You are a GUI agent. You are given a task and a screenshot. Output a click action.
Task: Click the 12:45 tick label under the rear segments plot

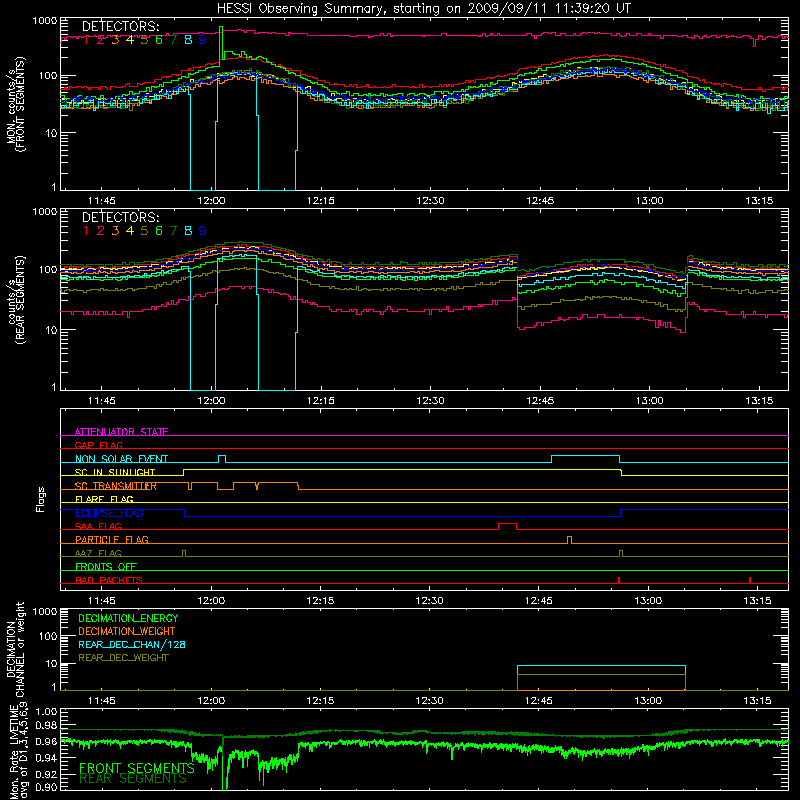pos(540,401)
